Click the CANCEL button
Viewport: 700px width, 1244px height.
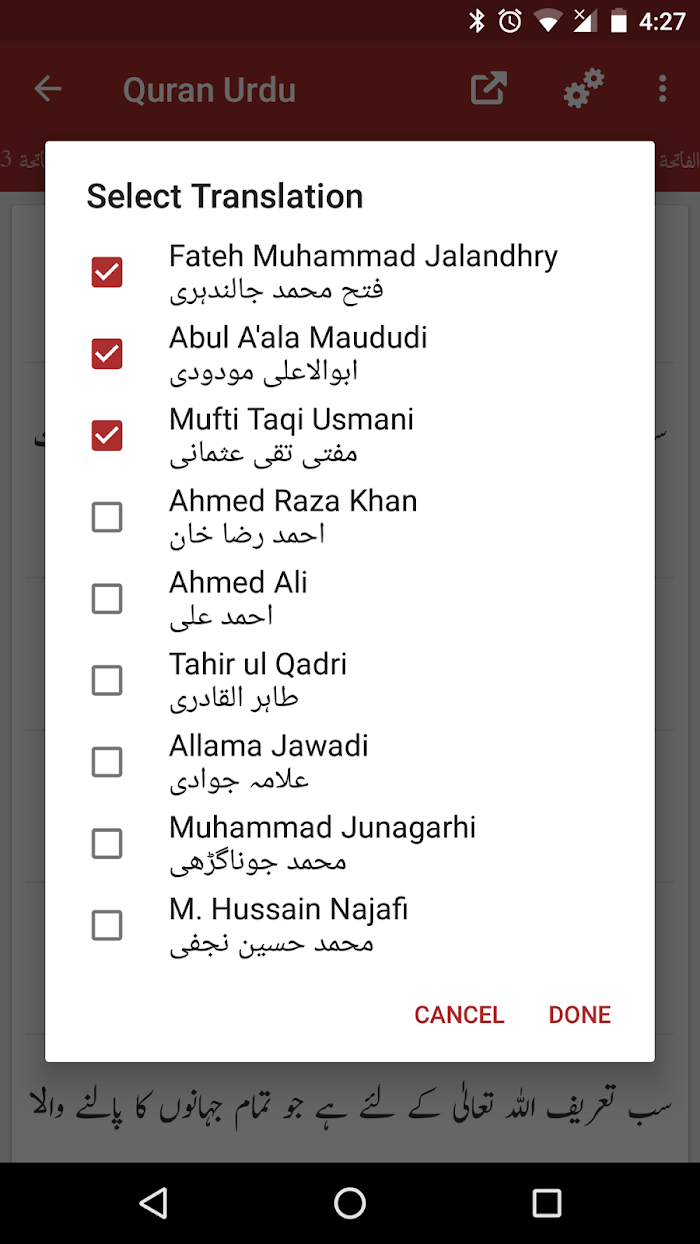(459, 1015)
